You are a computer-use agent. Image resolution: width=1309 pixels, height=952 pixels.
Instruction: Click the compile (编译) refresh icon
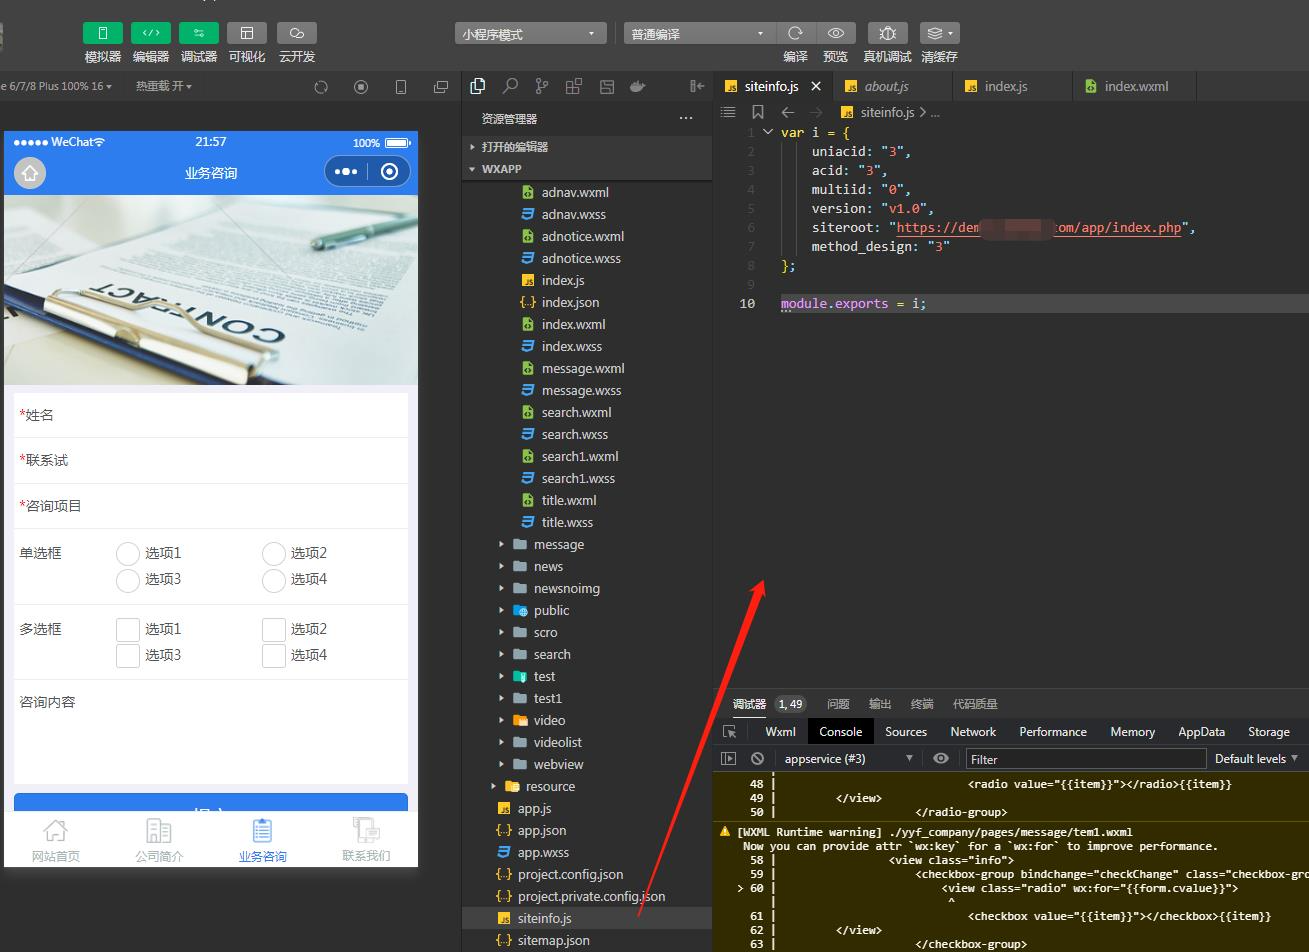[x=795, y=33]
